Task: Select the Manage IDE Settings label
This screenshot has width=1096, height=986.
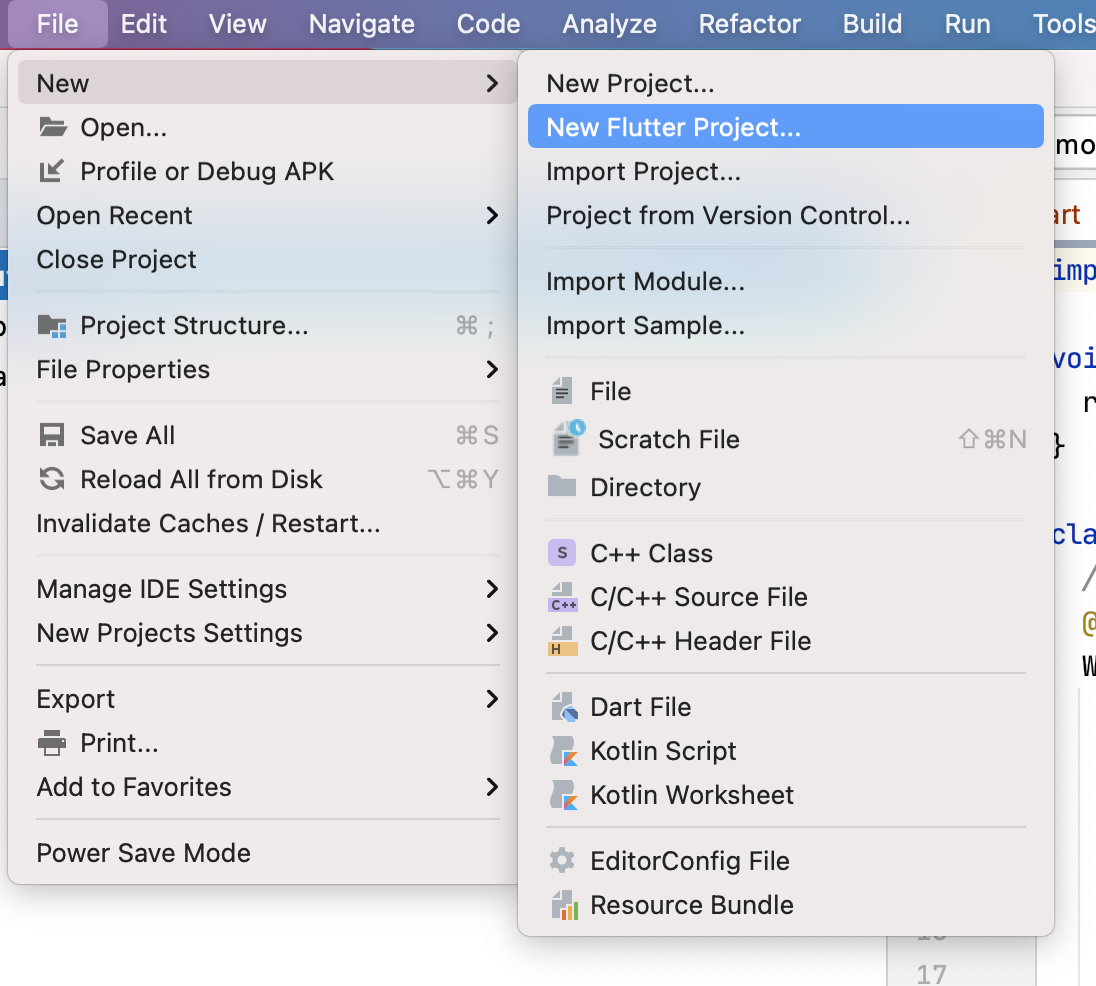Action: point(161,589)
